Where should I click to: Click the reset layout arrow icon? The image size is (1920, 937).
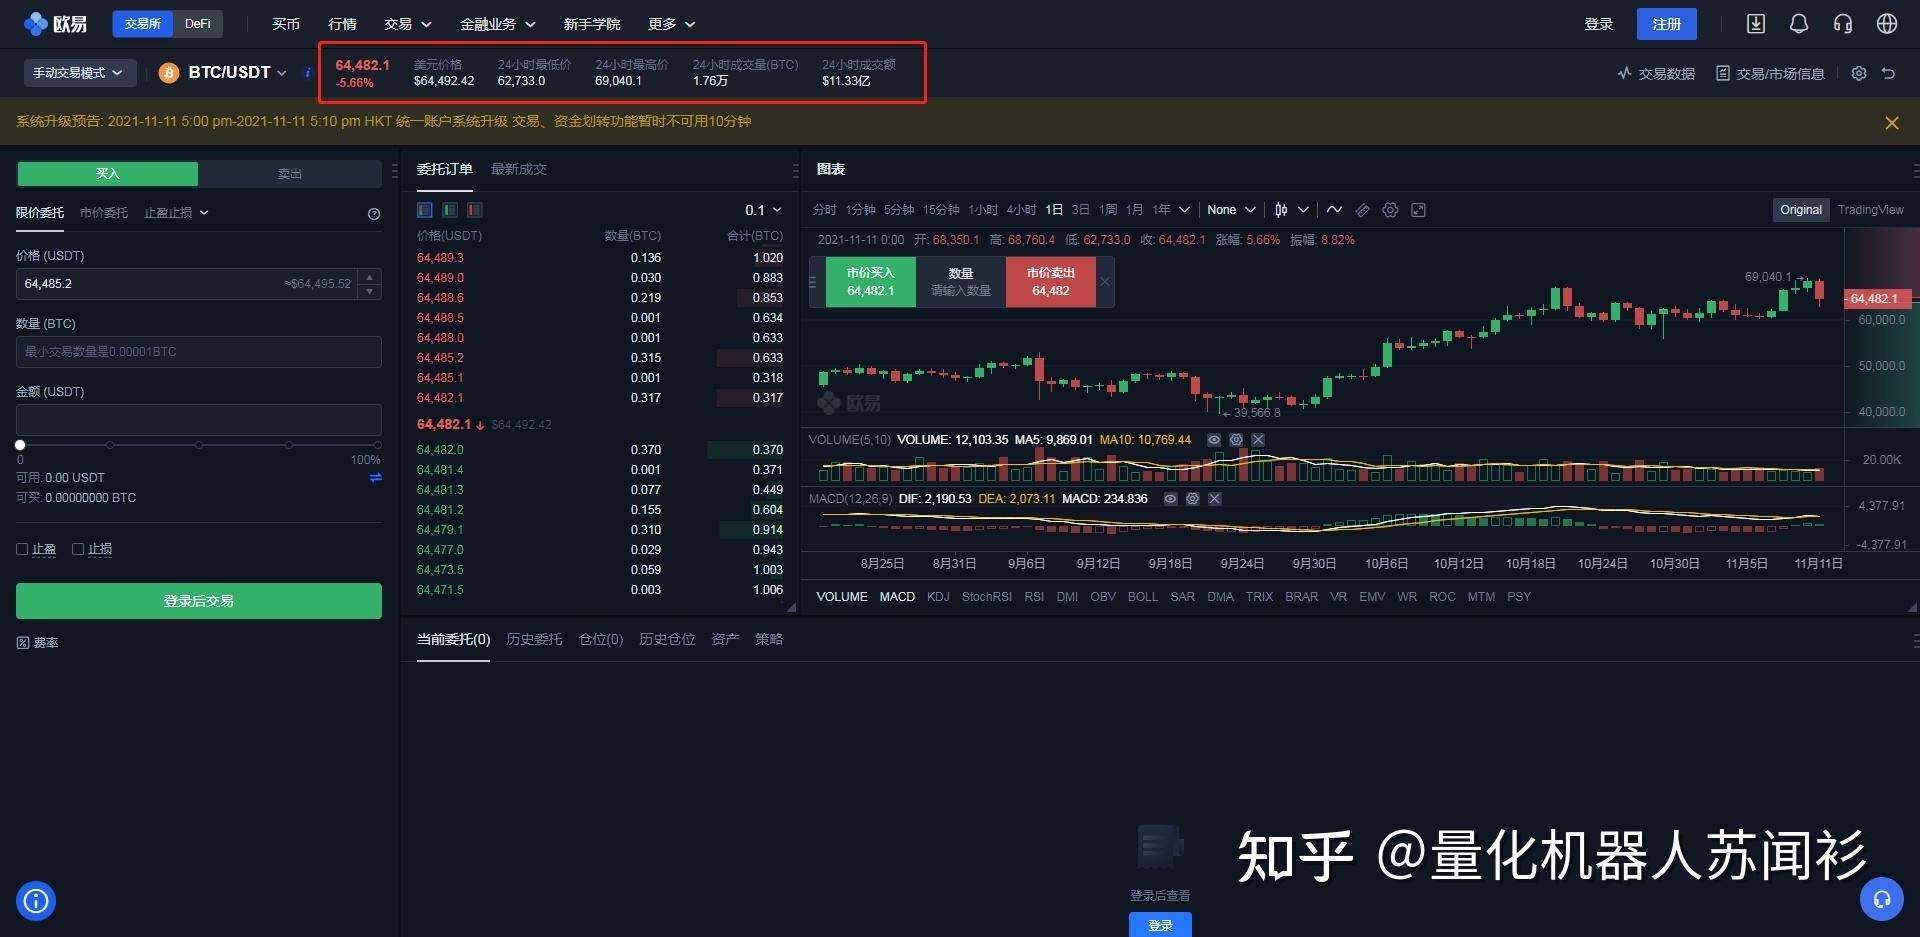tap(1888, 73)
